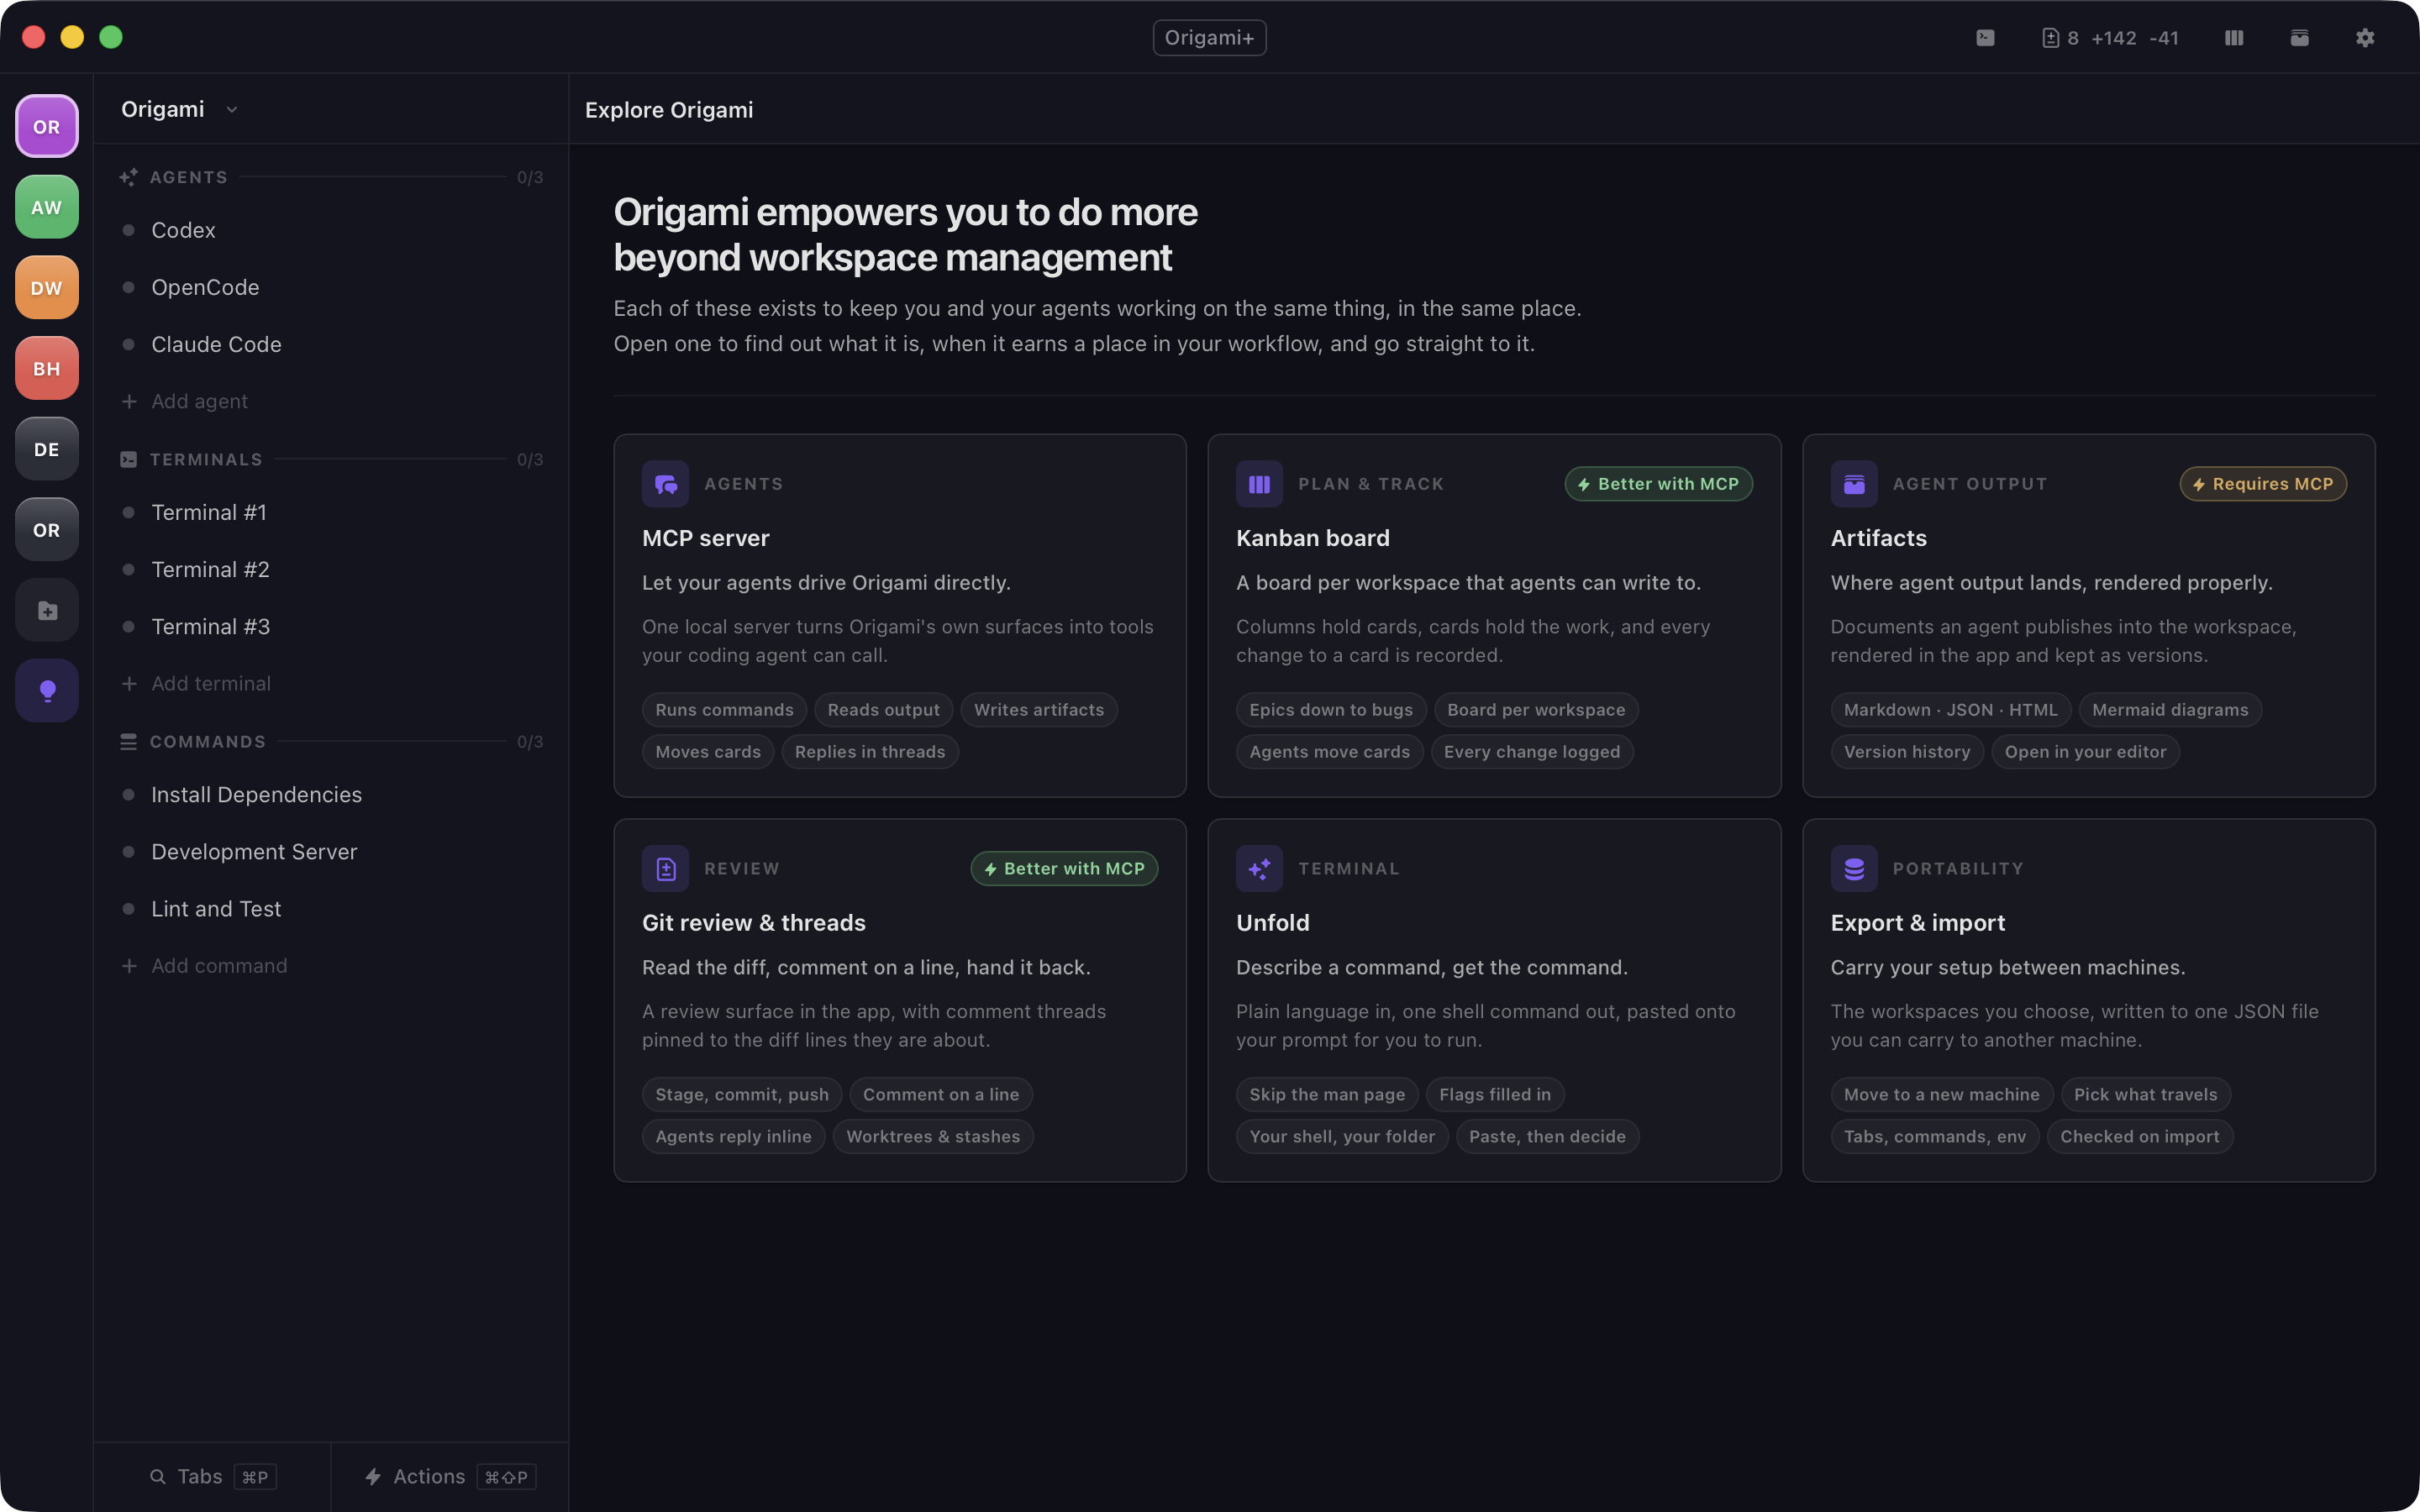The width and height of the screenshot is (2420, 1512).
Task: Click Add agent
Action: point(331,401)
